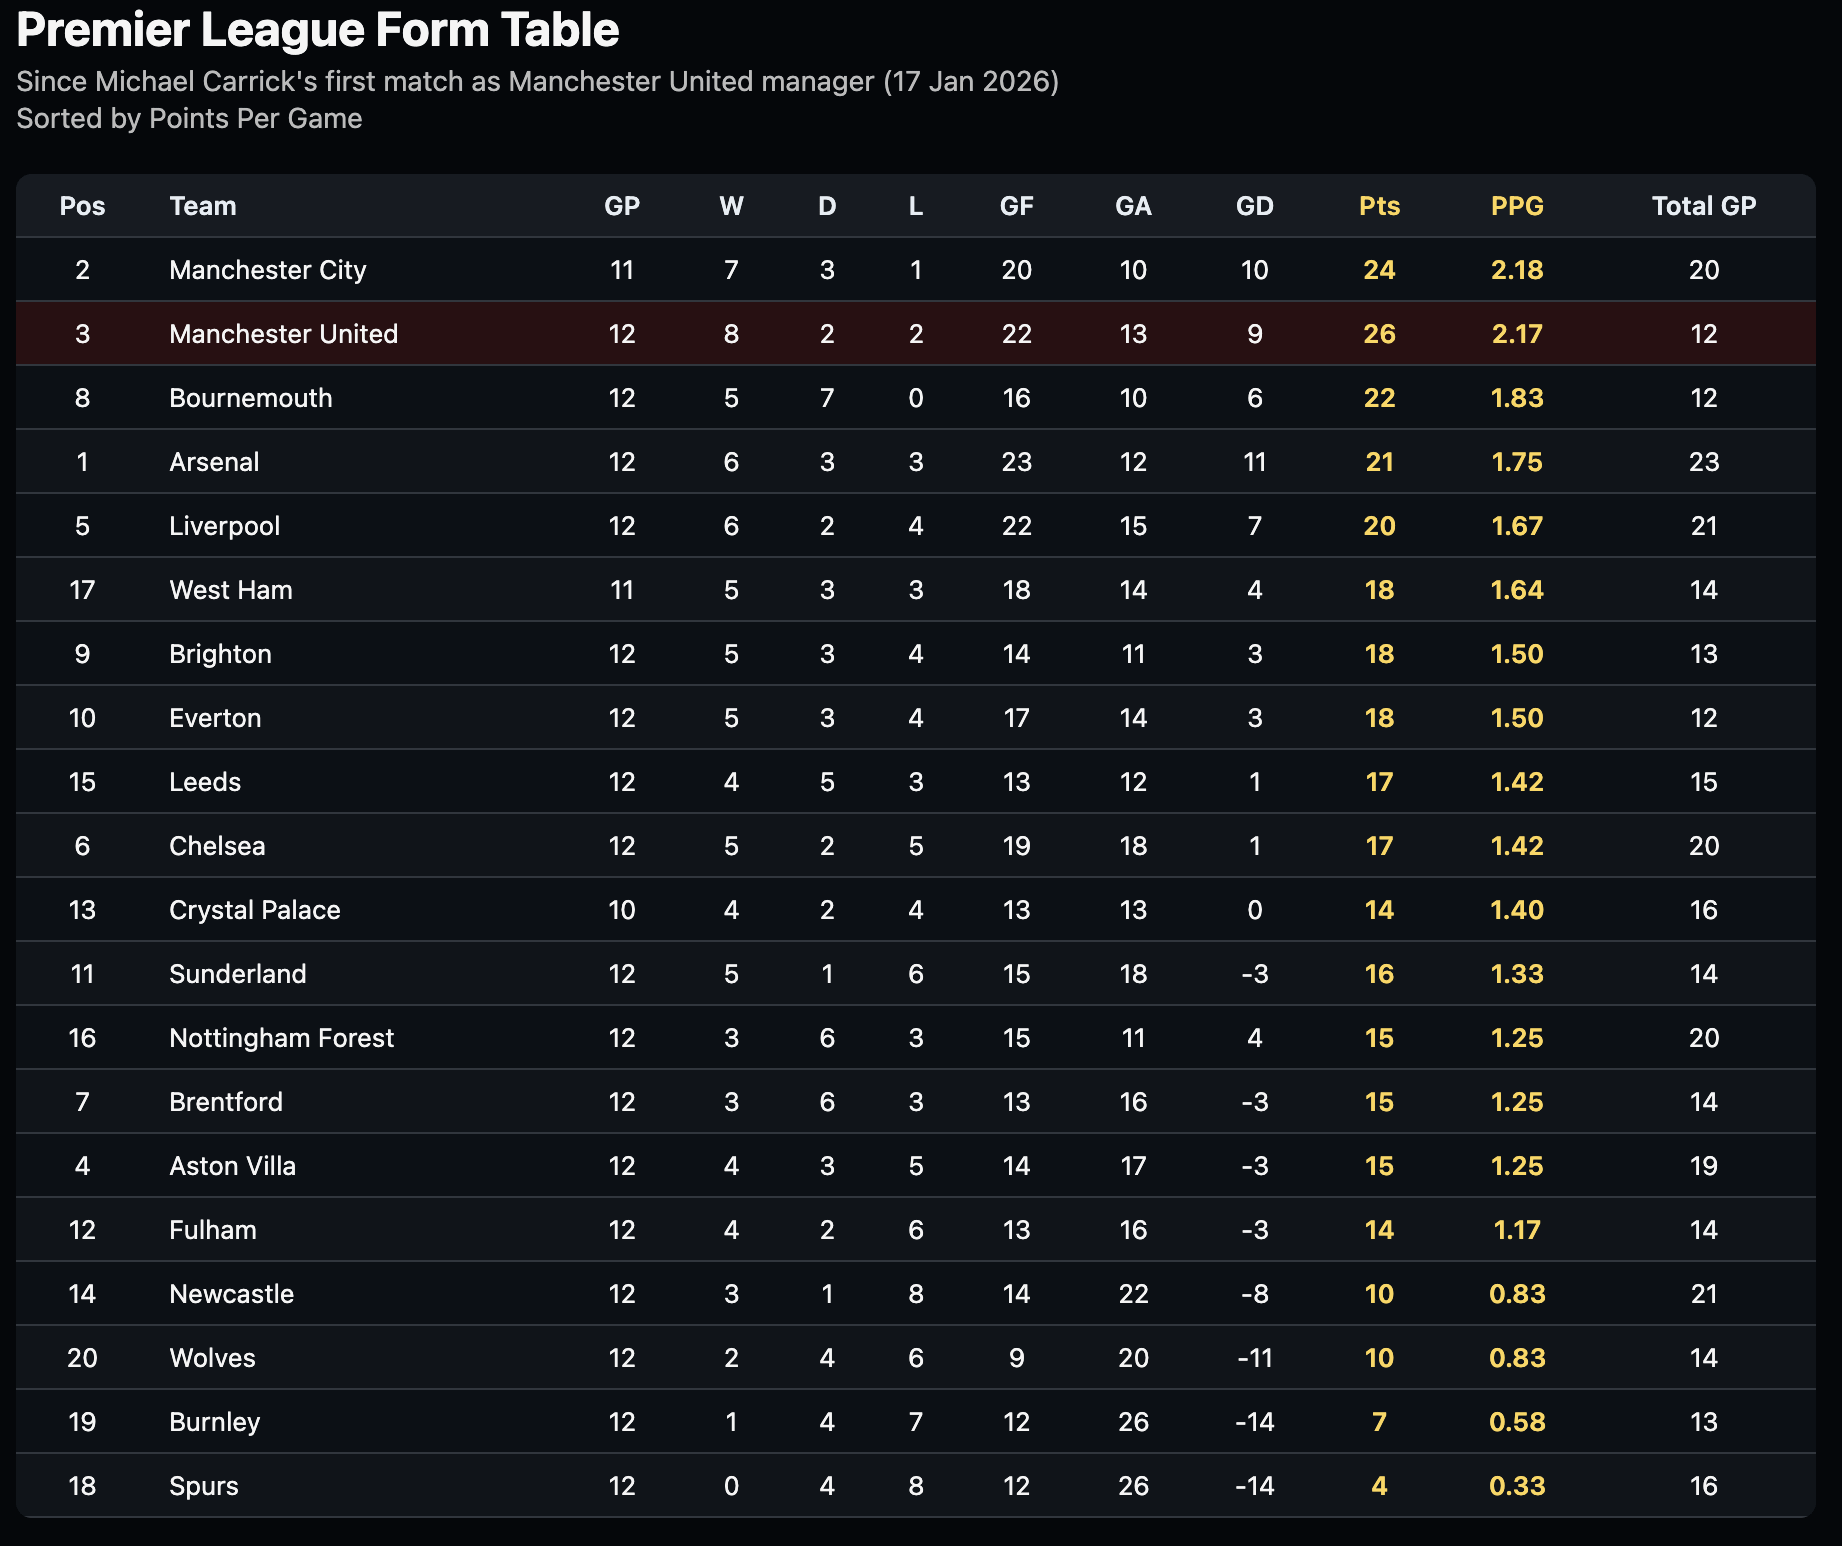
Task: Select the highlighted Manchester United row name
Action: pyautogui.click(x=283, y=334)
